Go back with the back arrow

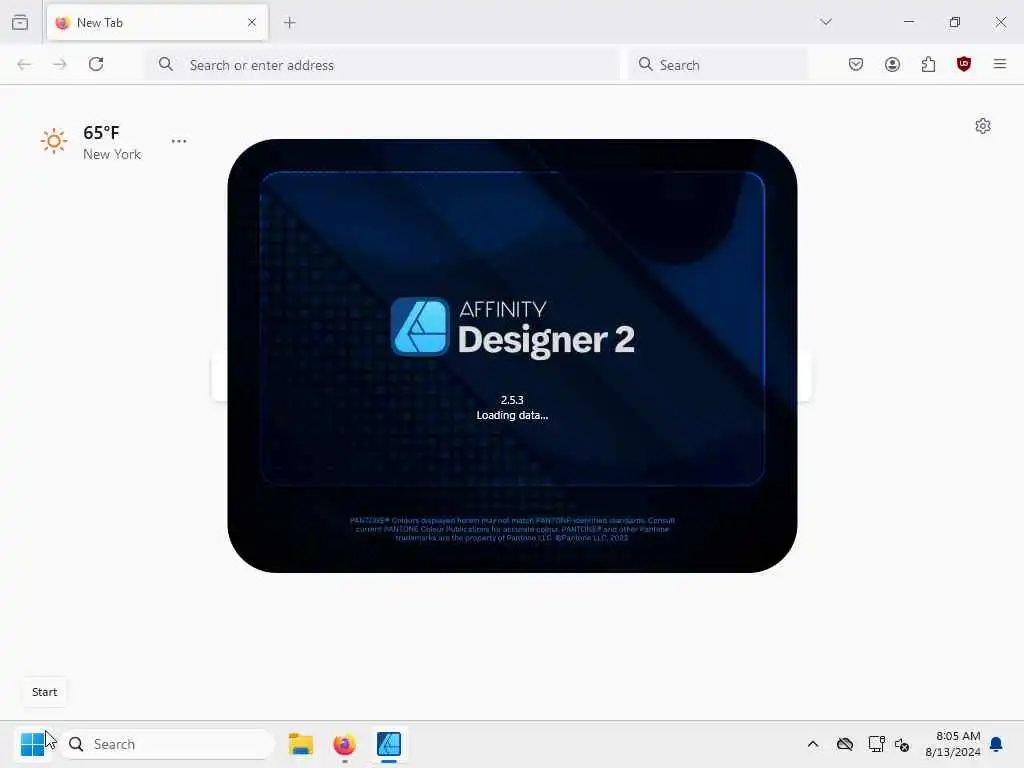24,64
